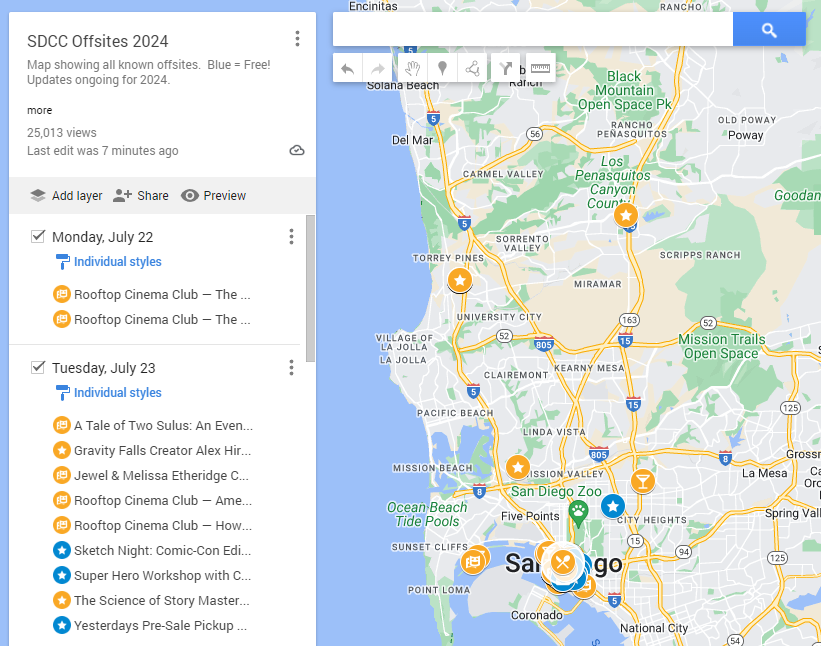821x646 pixels.
Task: Select the Add marker tool
Action: (x=441, y=68)
